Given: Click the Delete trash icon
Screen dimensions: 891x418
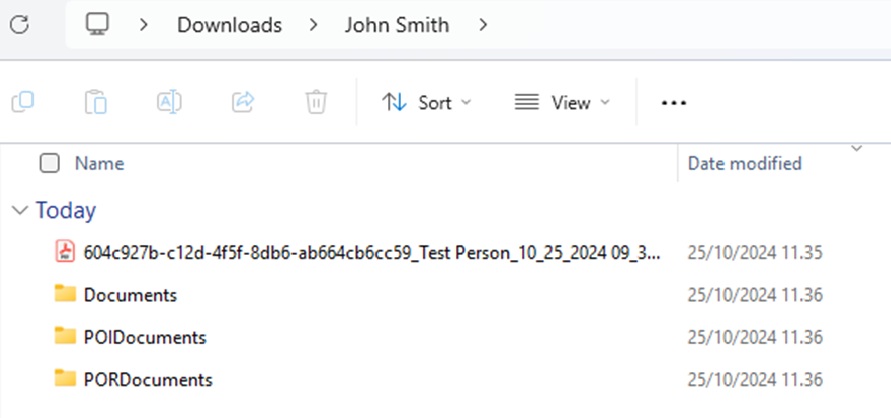Looking at the screenshot, I should pos(316,102).
